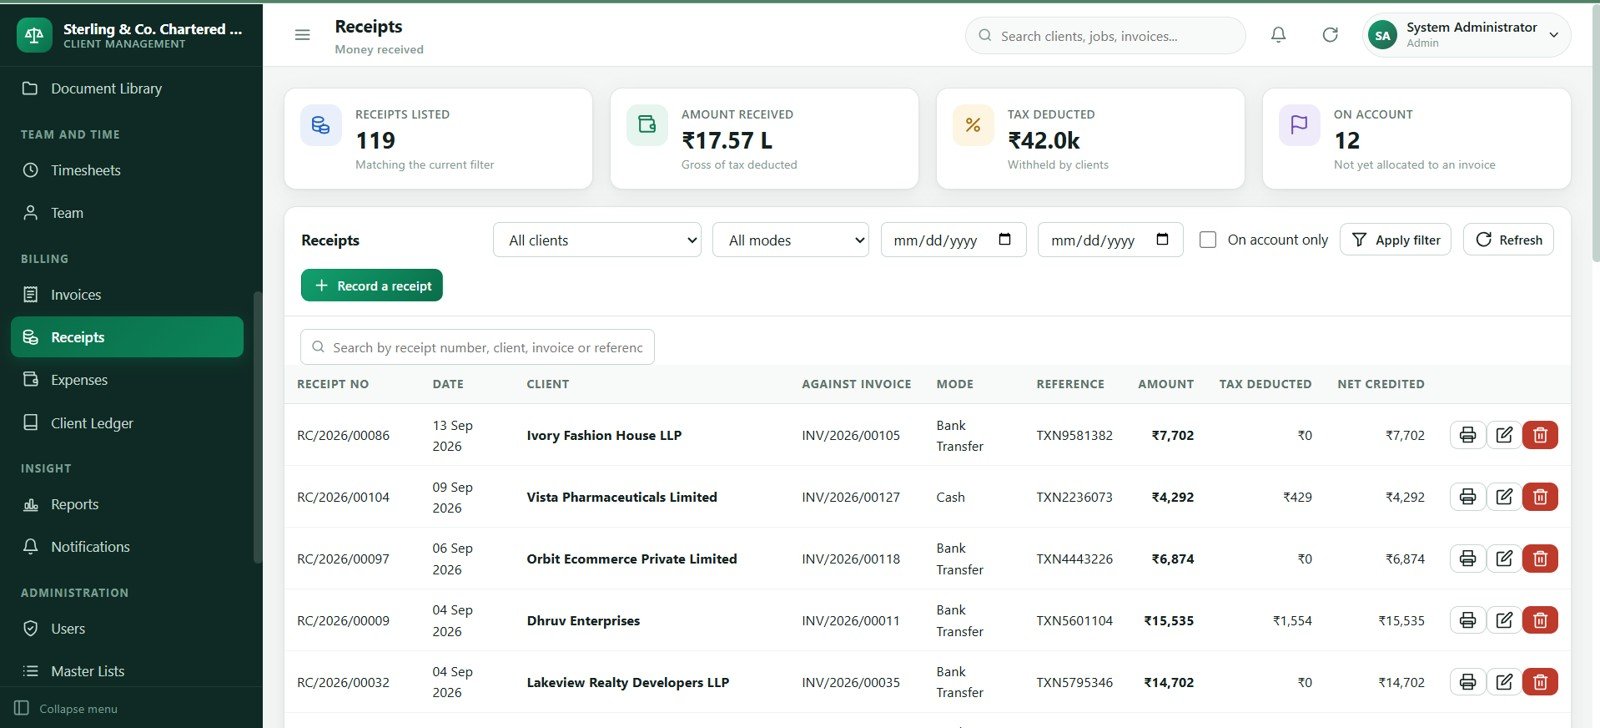Viewport: 1600px width, 728px height.
Task: Open Document Library in sidebar
Action: point(127,88)
